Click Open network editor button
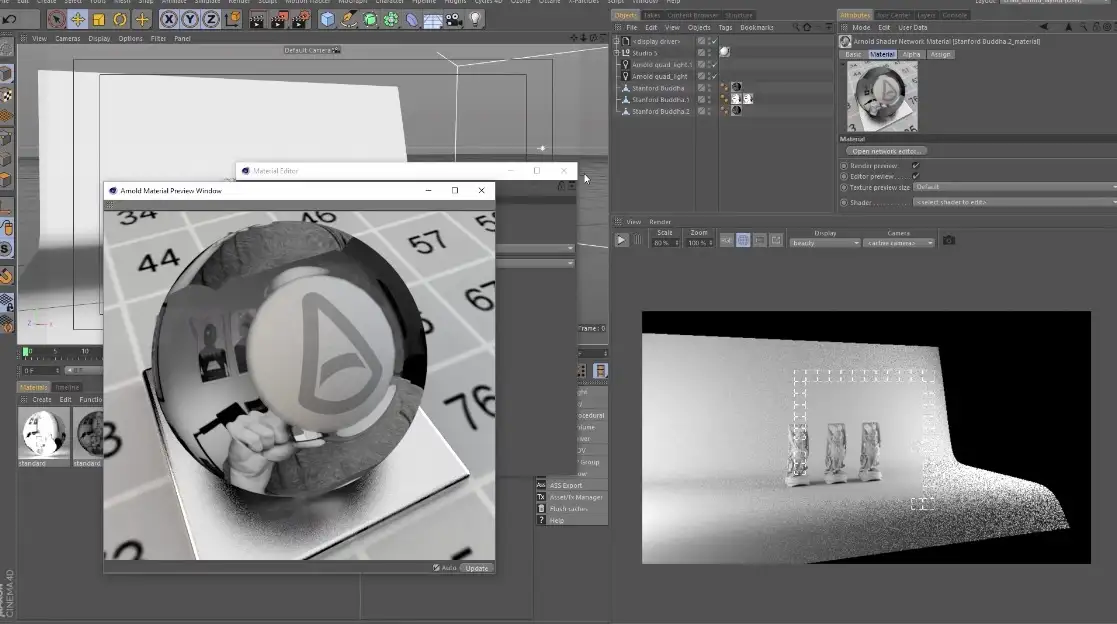 [886, 151]
